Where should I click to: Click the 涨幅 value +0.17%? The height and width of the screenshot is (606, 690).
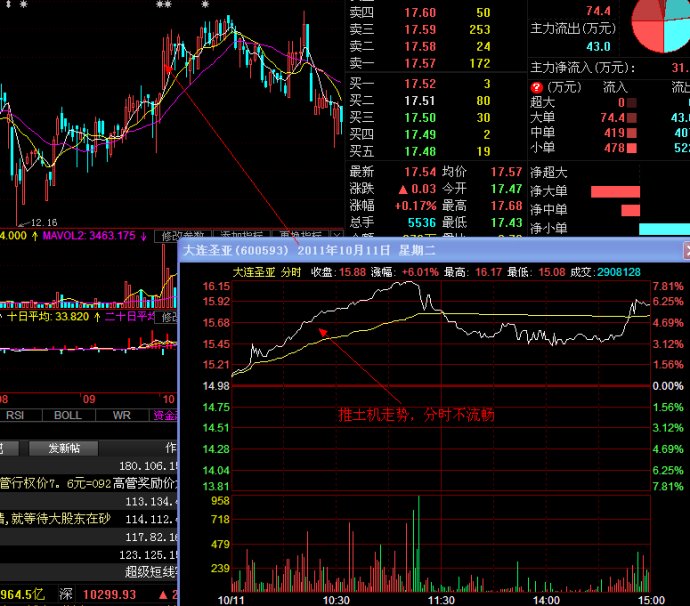[x=415, y=206]
